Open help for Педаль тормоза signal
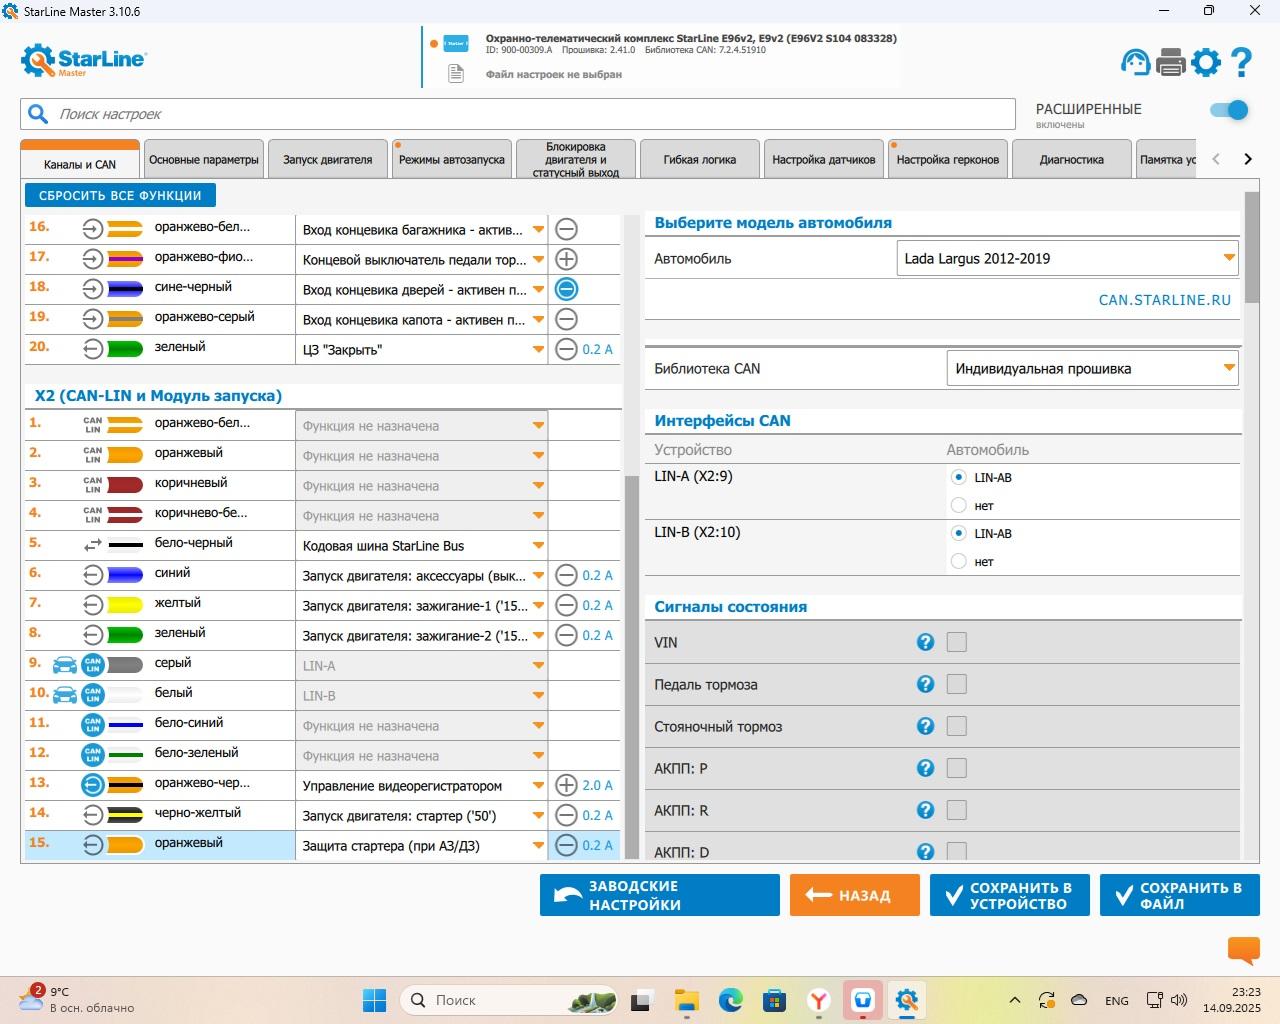 [x=925, y=684]
